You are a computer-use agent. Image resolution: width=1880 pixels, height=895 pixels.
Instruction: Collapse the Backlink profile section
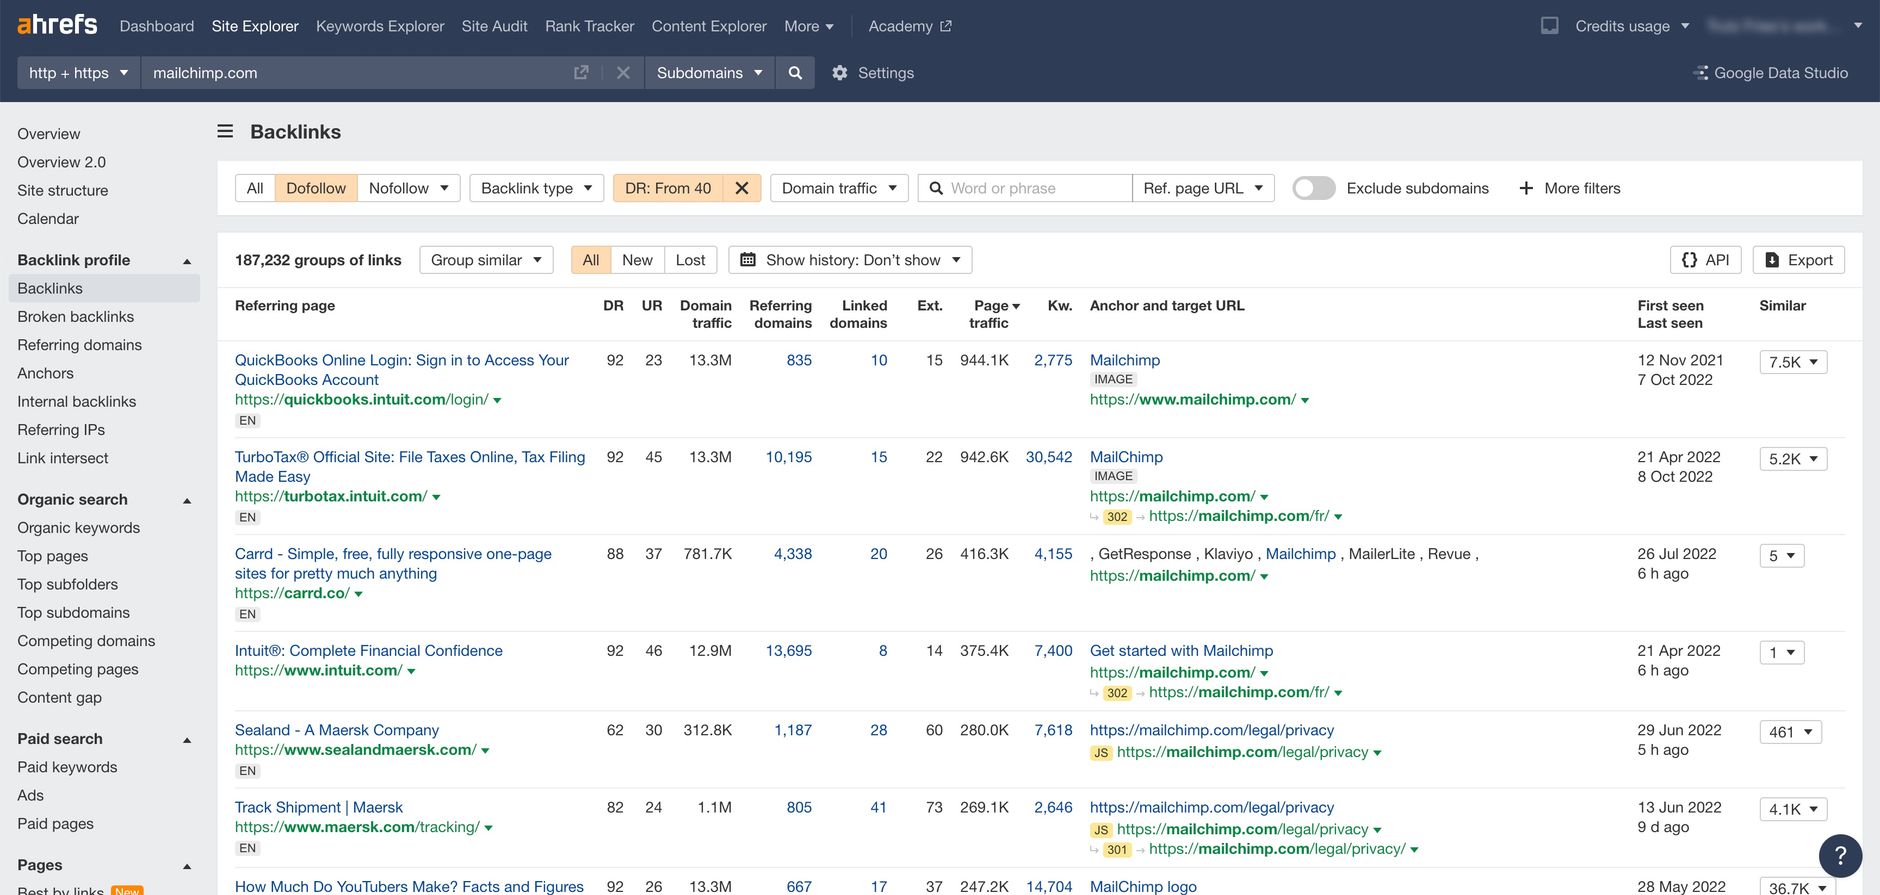(187, 261)
